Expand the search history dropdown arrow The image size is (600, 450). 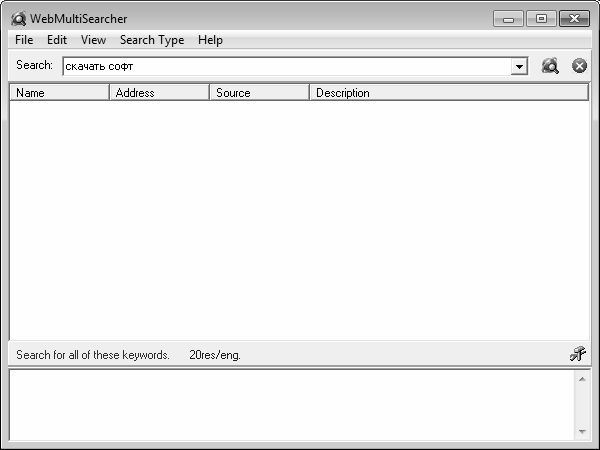(519, 67)
